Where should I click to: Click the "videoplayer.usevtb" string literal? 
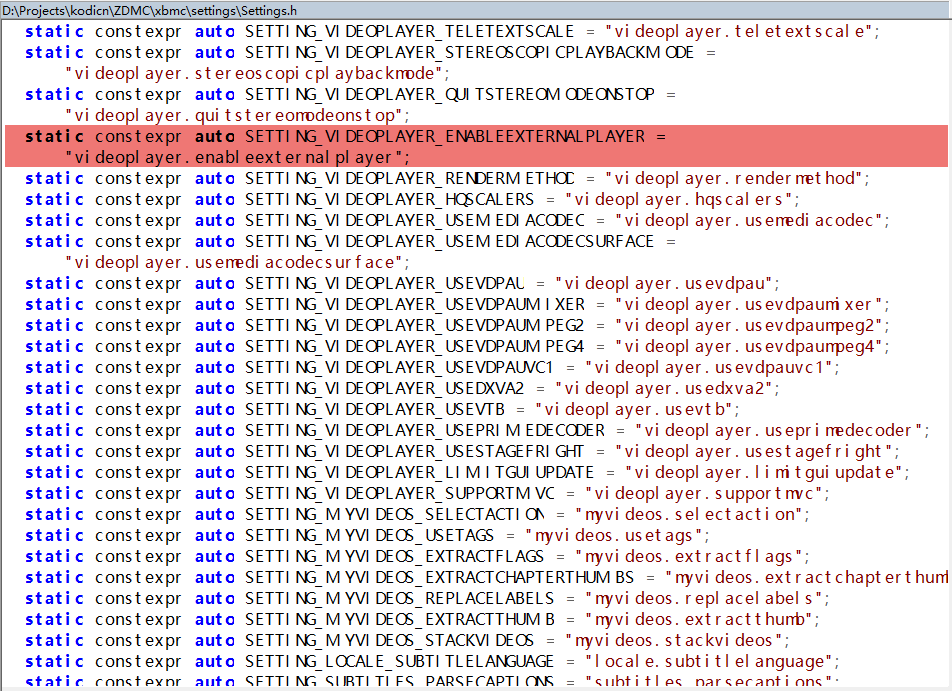(x=636, y=409)
